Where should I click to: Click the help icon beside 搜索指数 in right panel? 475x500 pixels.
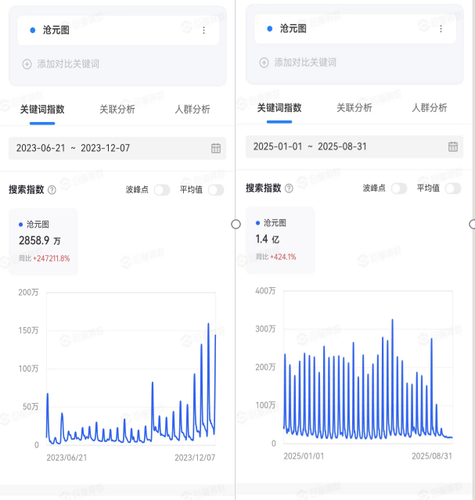289,189
